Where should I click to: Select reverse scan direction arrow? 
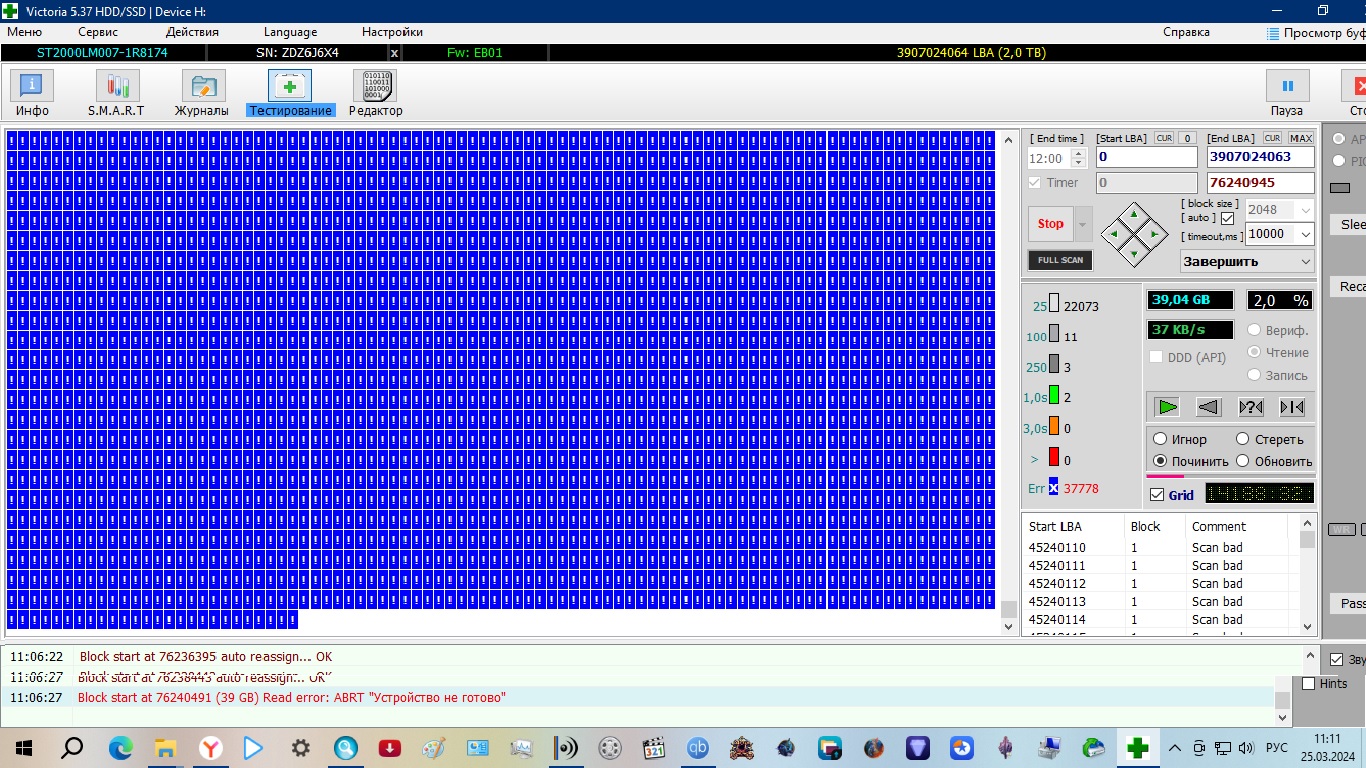(x=1209, y=407)
